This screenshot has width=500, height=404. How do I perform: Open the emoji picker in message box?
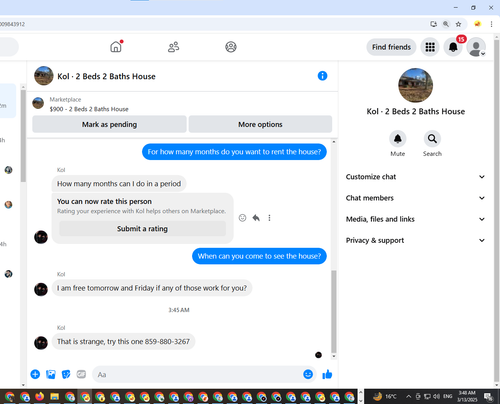coord(308,374)
